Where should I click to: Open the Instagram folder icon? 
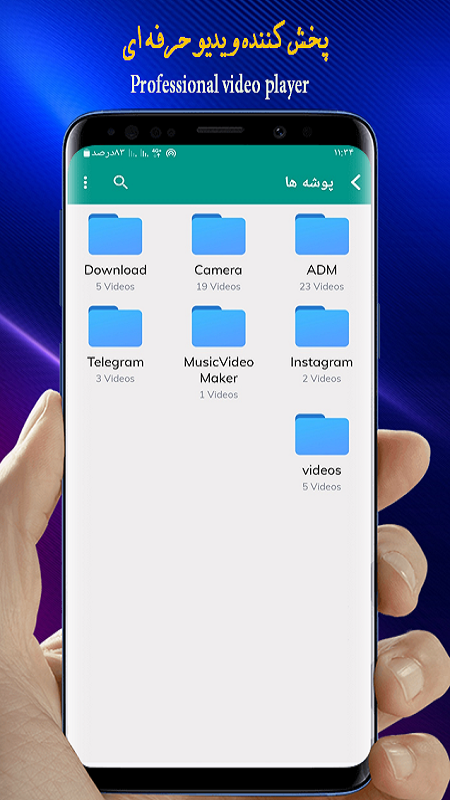tap(322, 327)
